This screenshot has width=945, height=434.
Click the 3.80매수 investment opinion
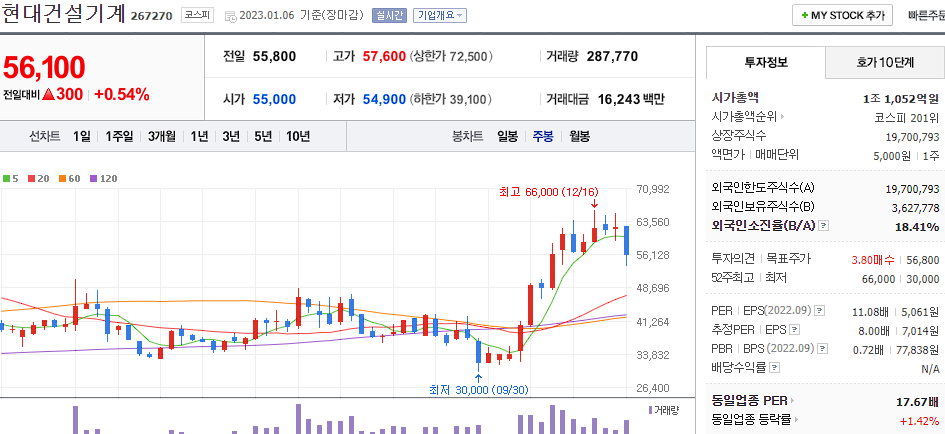click(x=873, y=260)
